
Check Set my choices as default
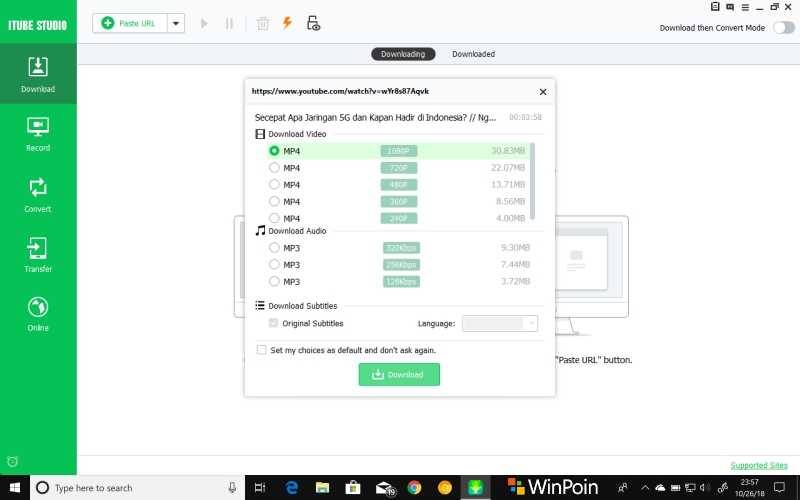261,350
